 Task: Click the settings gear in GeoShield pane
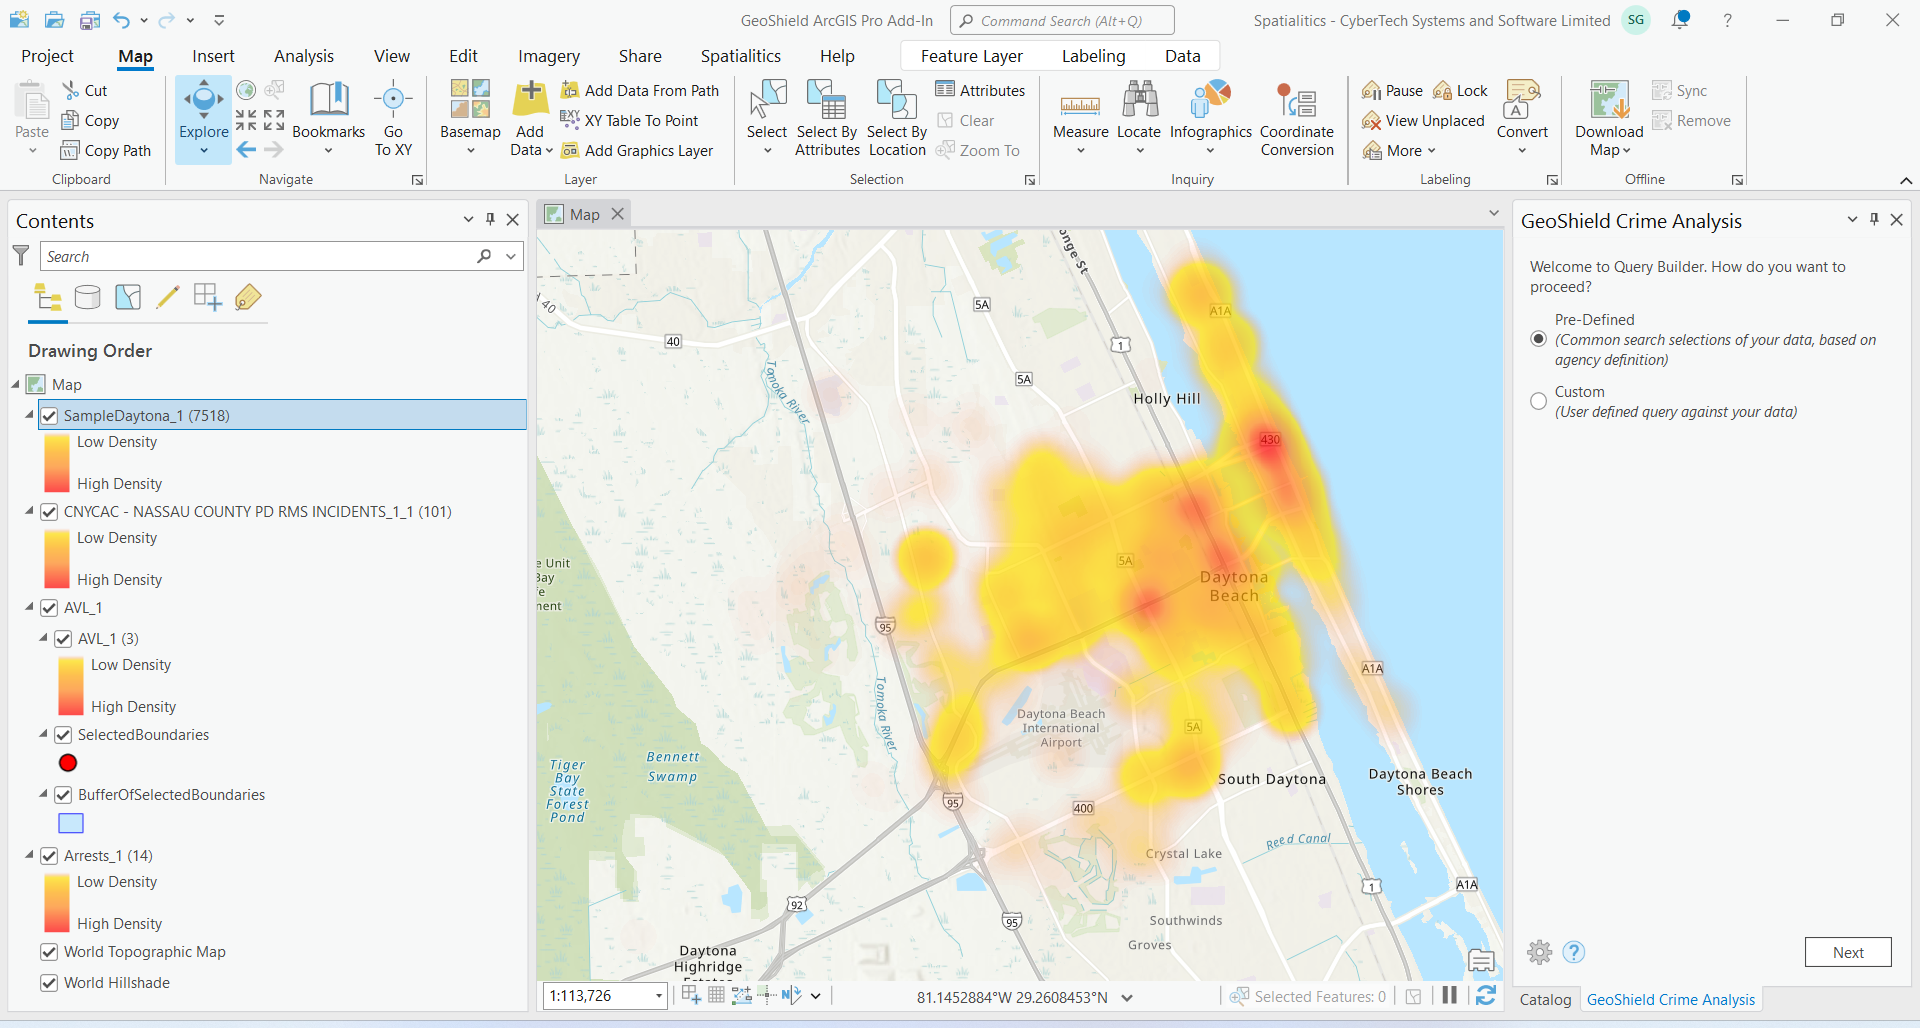pyautogui.click(x=1540, y=952)
